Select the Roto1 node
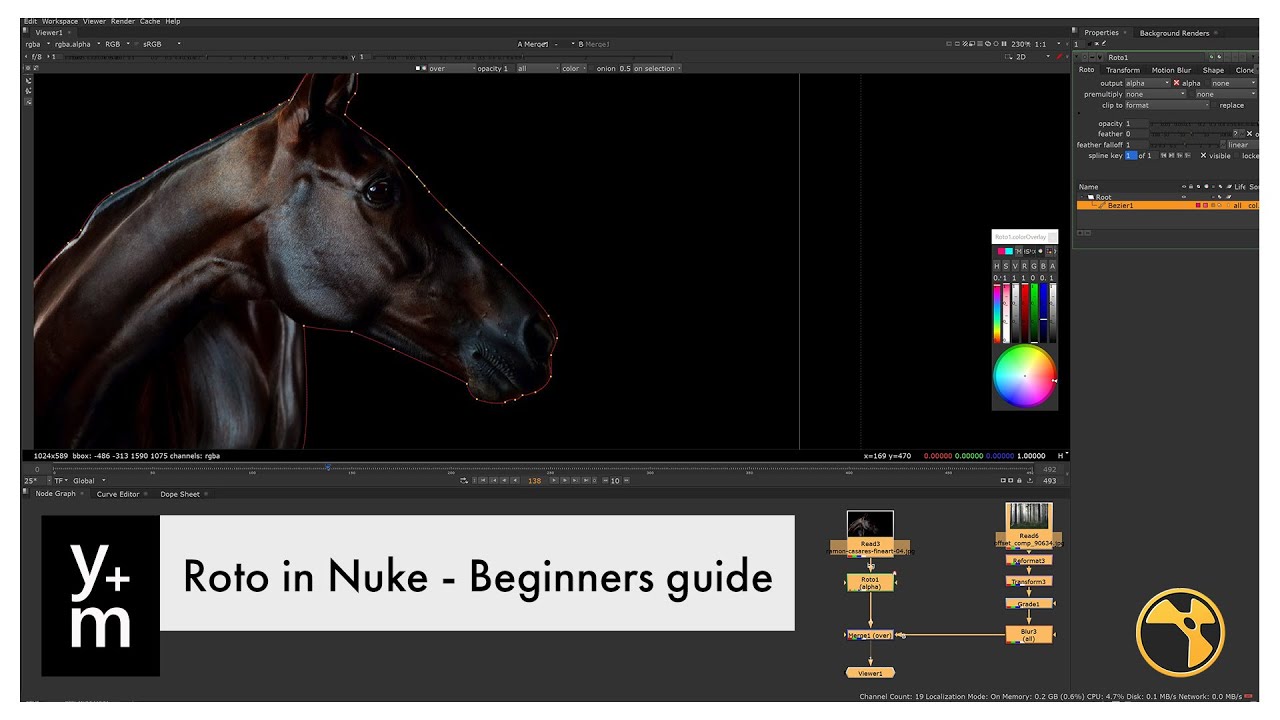 [x=870, y=582]
